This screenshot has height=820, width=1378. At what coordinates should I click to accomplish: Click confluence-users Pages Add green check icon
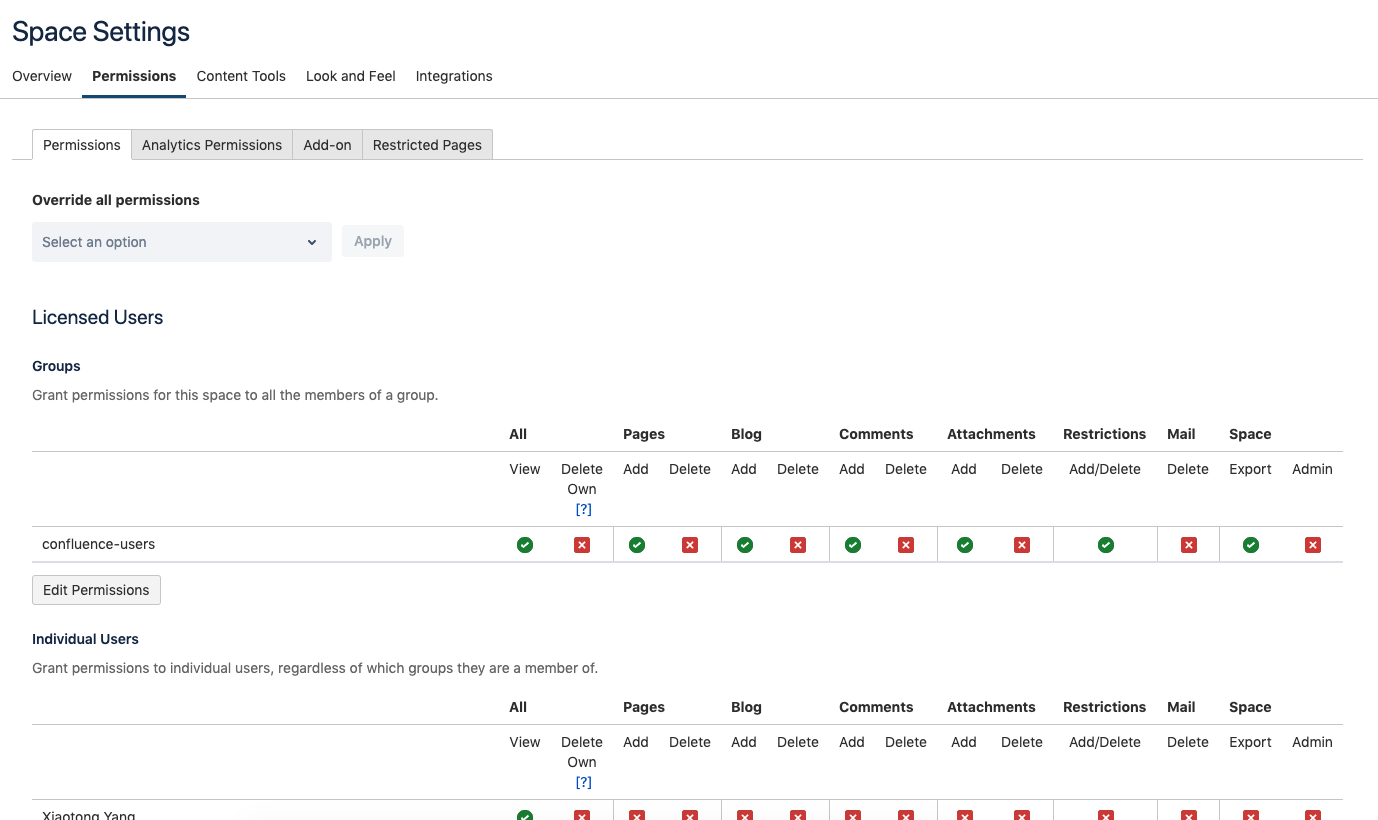pyautogui.click(x=637, y=545)
